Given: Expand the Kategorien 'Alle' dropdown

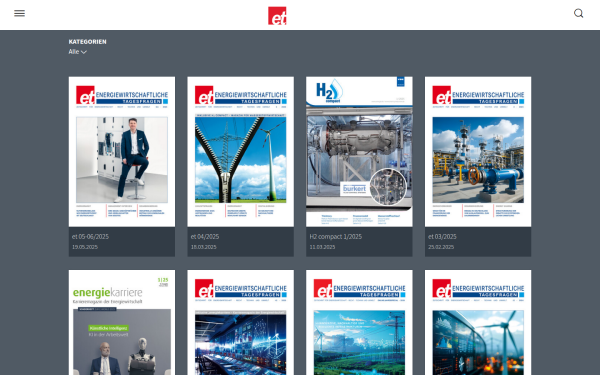Looking at the screenshot, I should (78, 52).
